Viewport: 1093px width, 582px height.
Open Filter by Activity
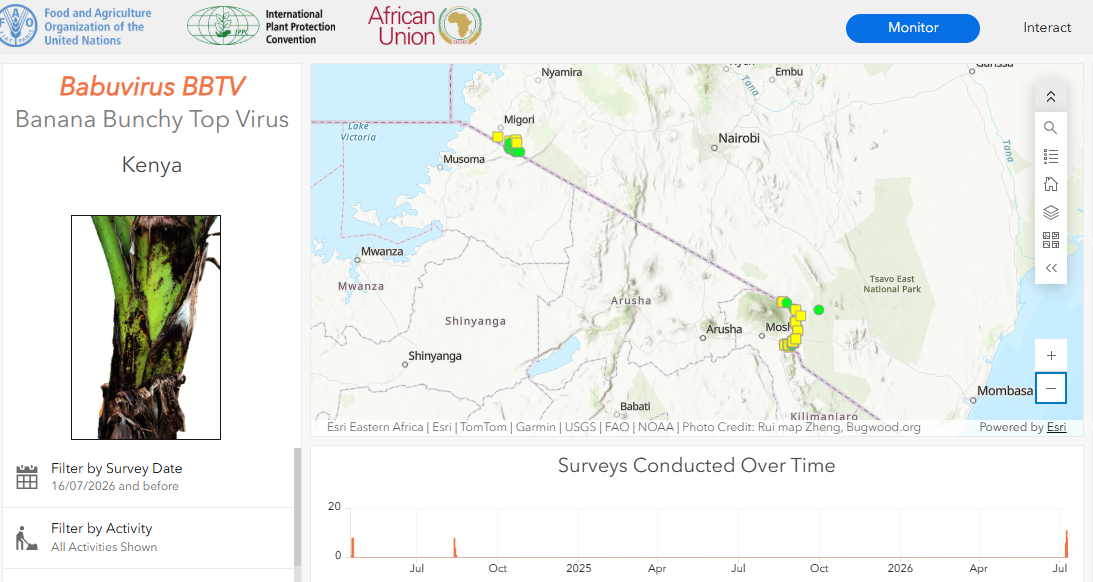coord(148,537)
